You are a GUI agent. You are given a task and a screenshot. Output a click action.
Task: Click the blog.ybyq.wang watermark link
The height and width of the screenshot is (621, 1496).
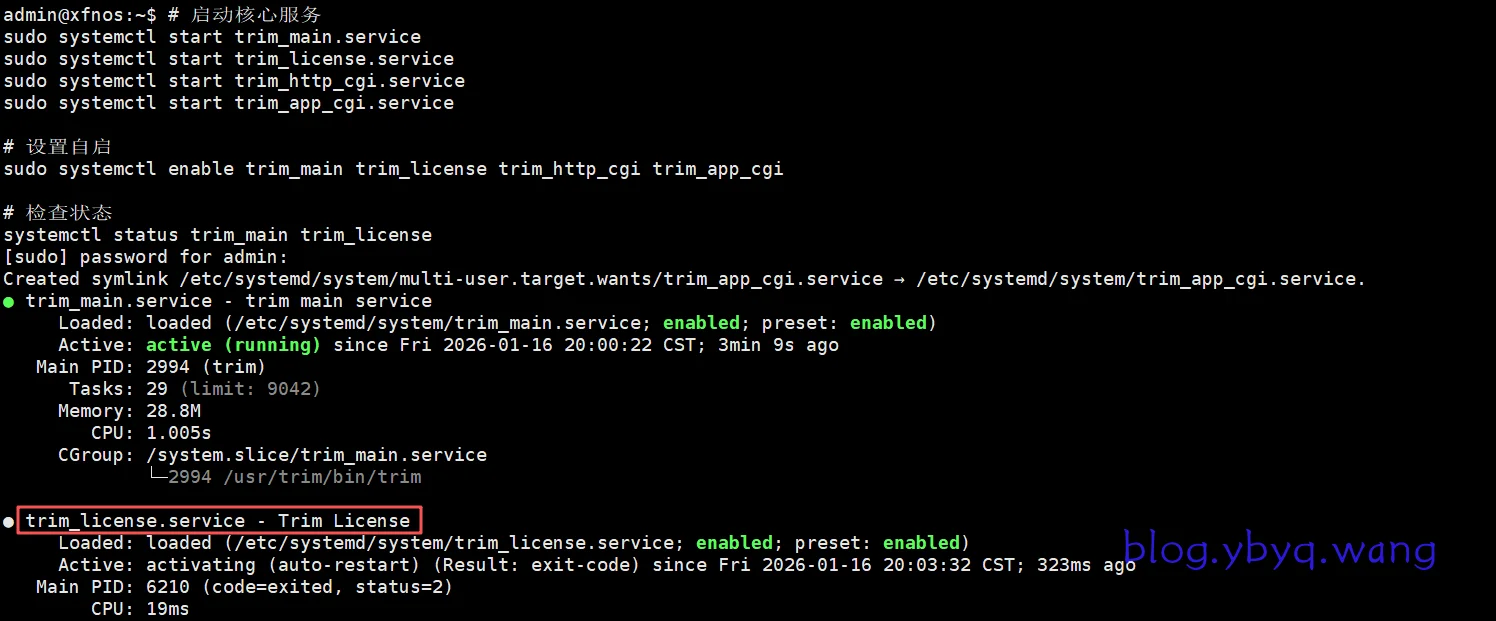(1279, 549)
